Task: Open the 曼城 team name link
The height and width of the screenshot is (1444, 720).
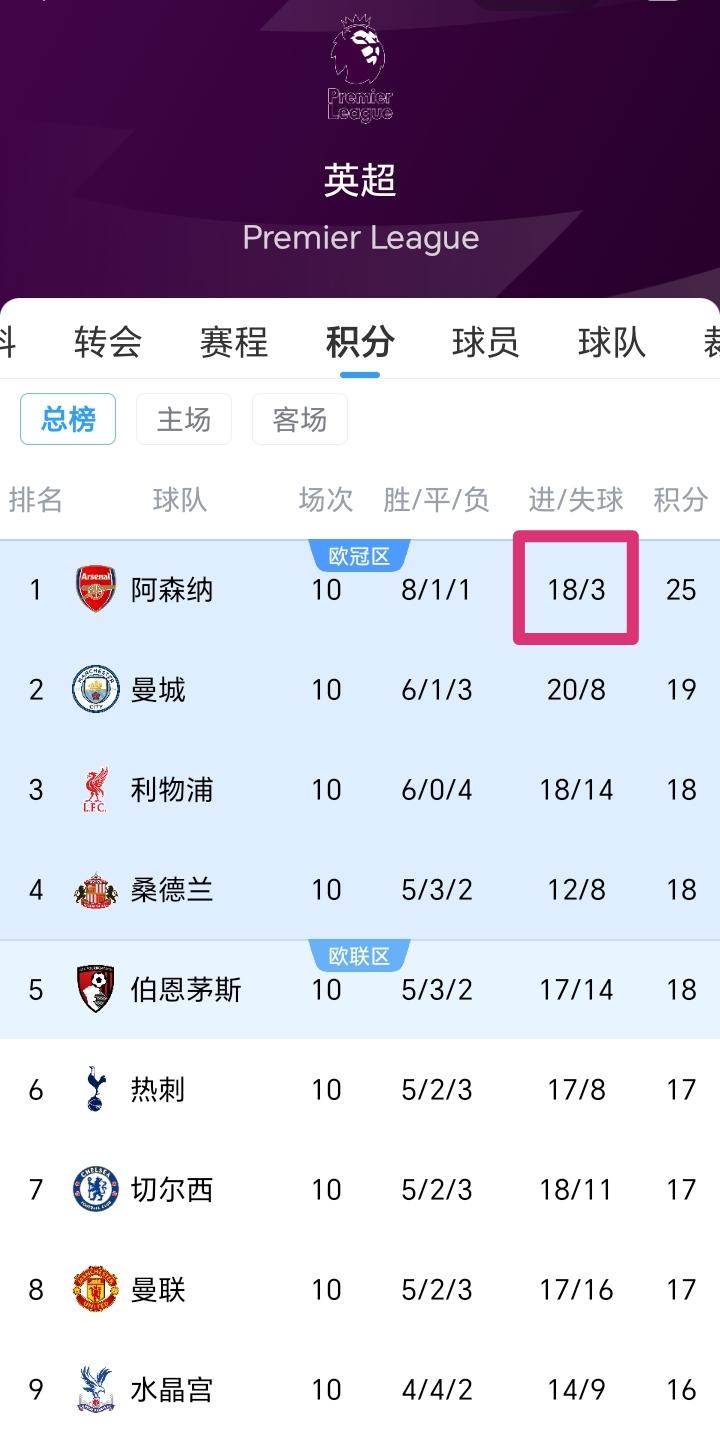Action: (158, 690)
